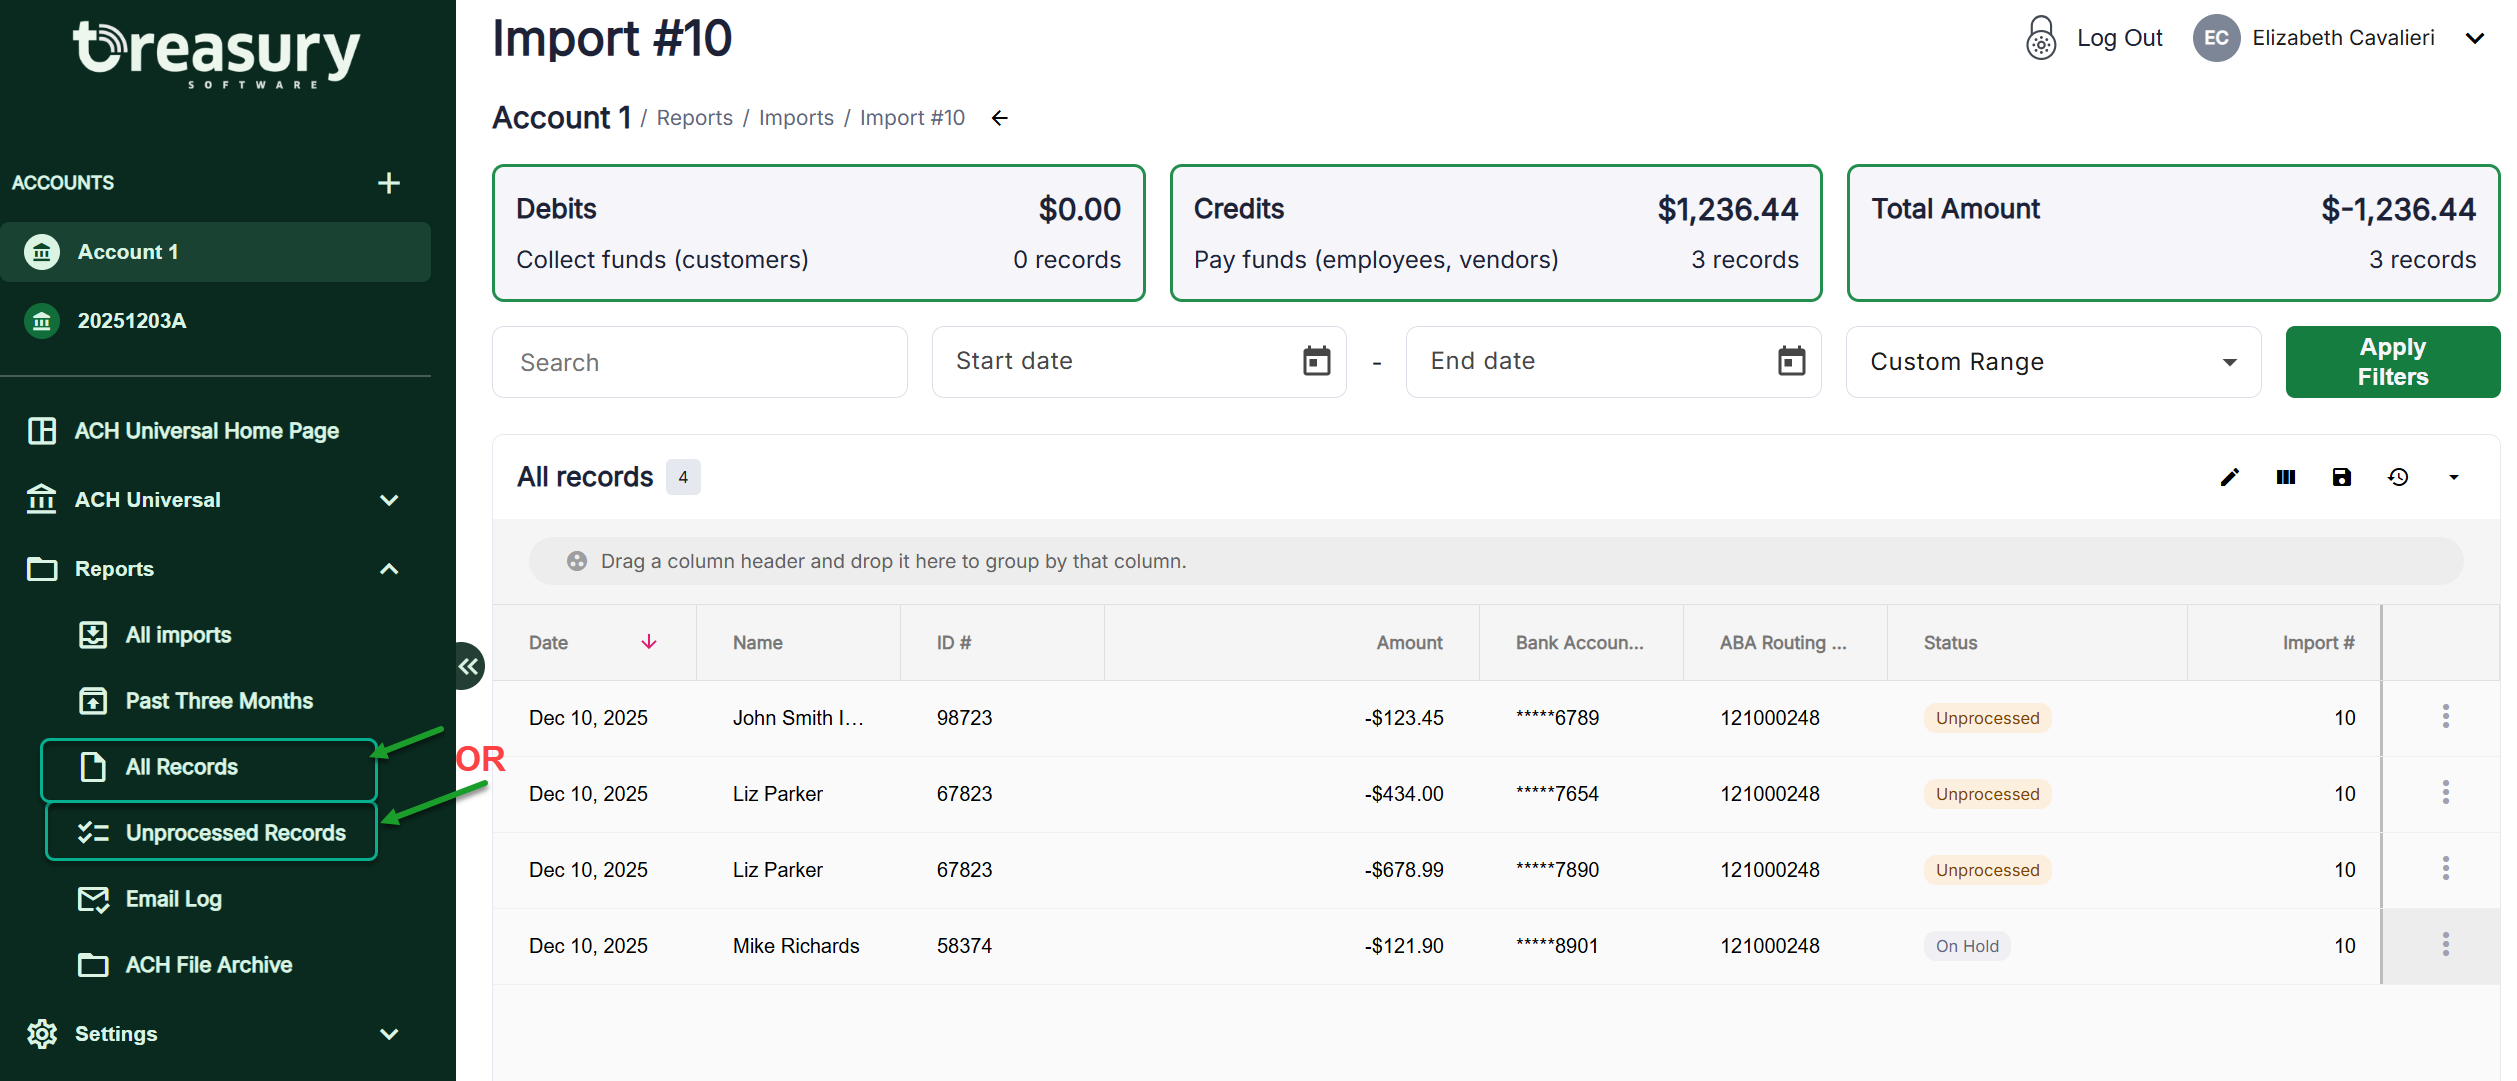This screenshot has height=1081, width=2517.
Task: Open row menu for Mike Richards
Action: pos(2445,945)
